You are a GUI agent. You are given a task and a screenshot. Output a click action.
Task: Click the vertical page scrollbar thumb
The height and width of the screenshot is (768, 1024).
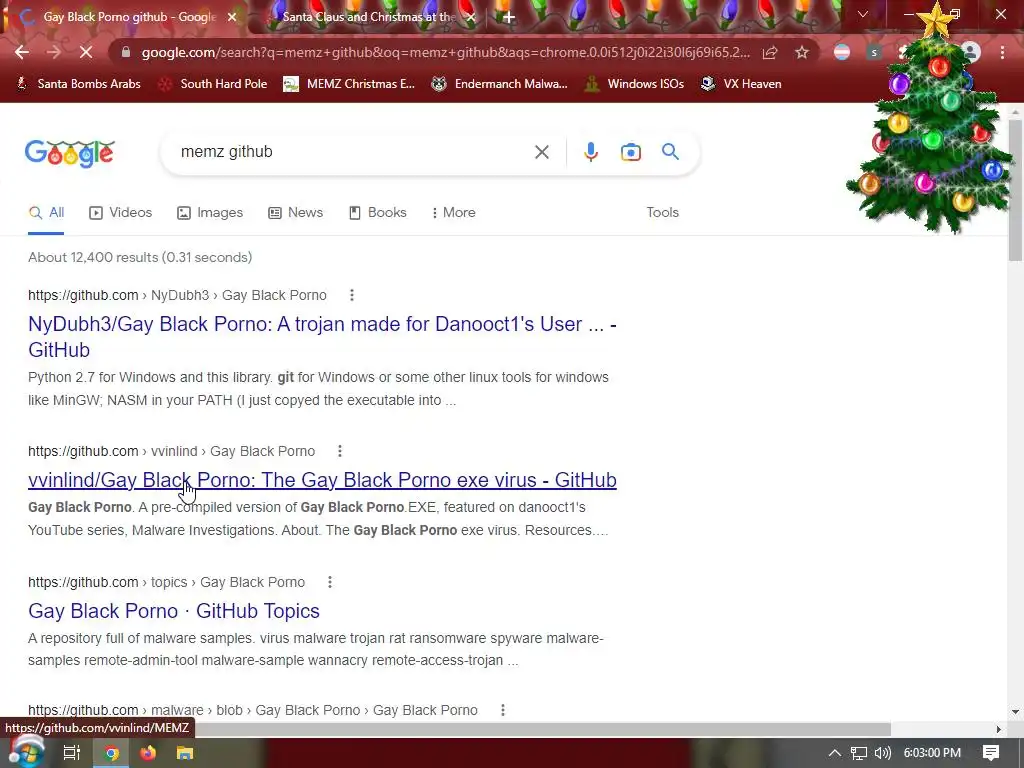click(x=1015, y=191)
